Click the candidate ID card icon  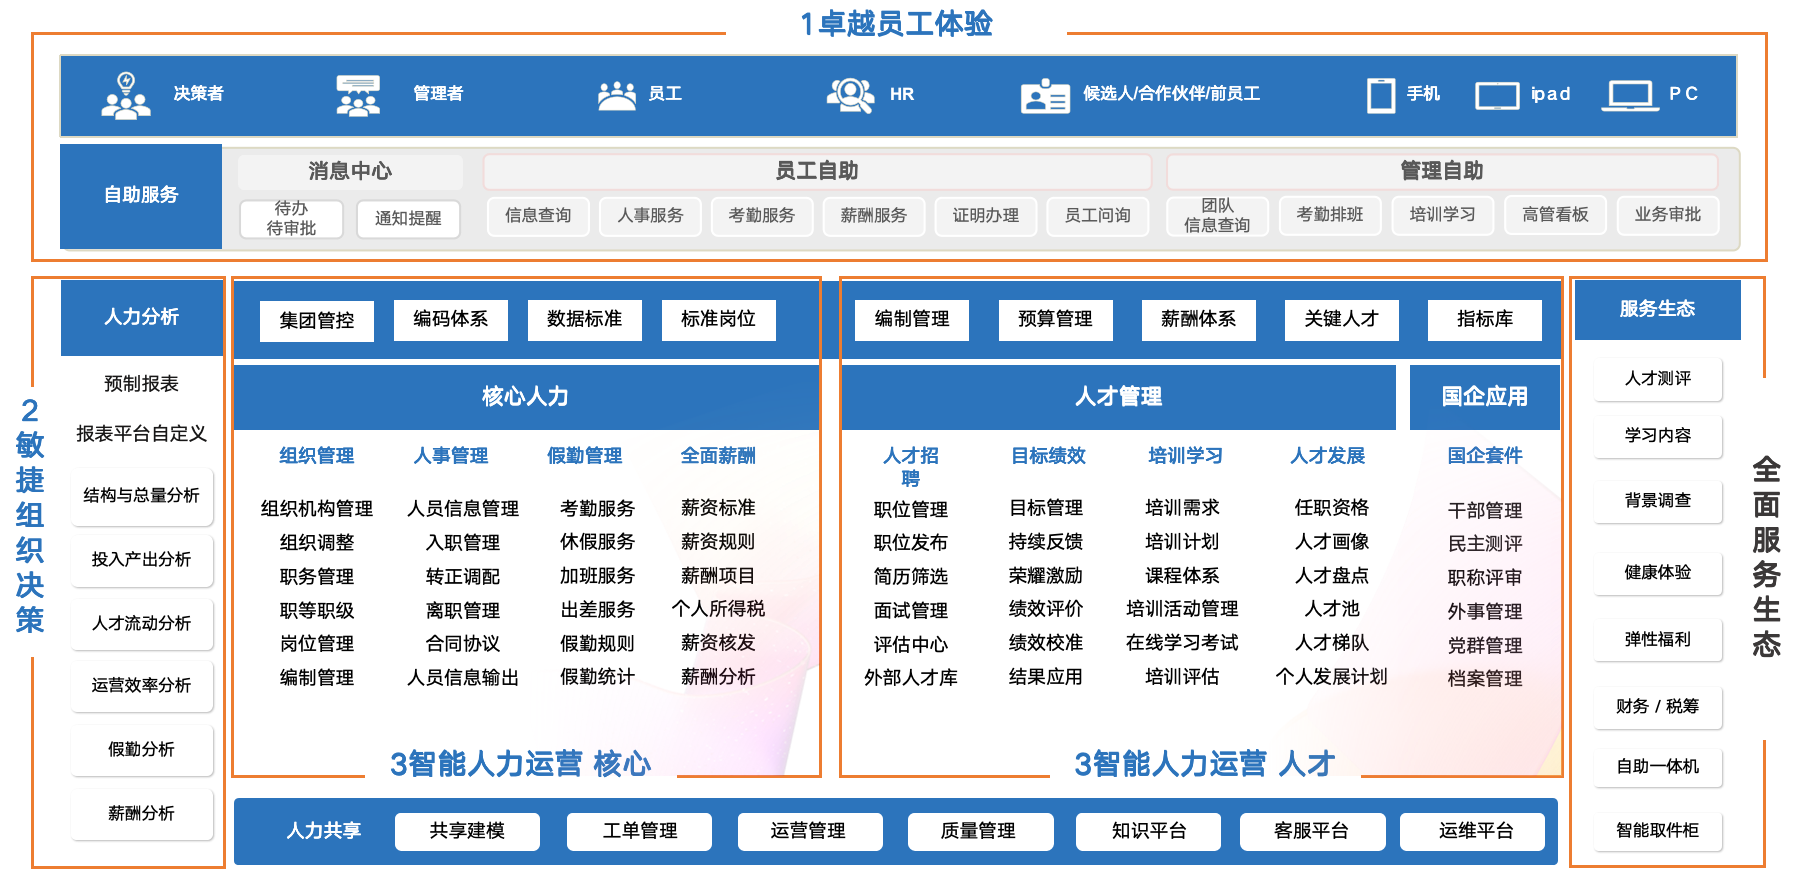pos(1045,96)
